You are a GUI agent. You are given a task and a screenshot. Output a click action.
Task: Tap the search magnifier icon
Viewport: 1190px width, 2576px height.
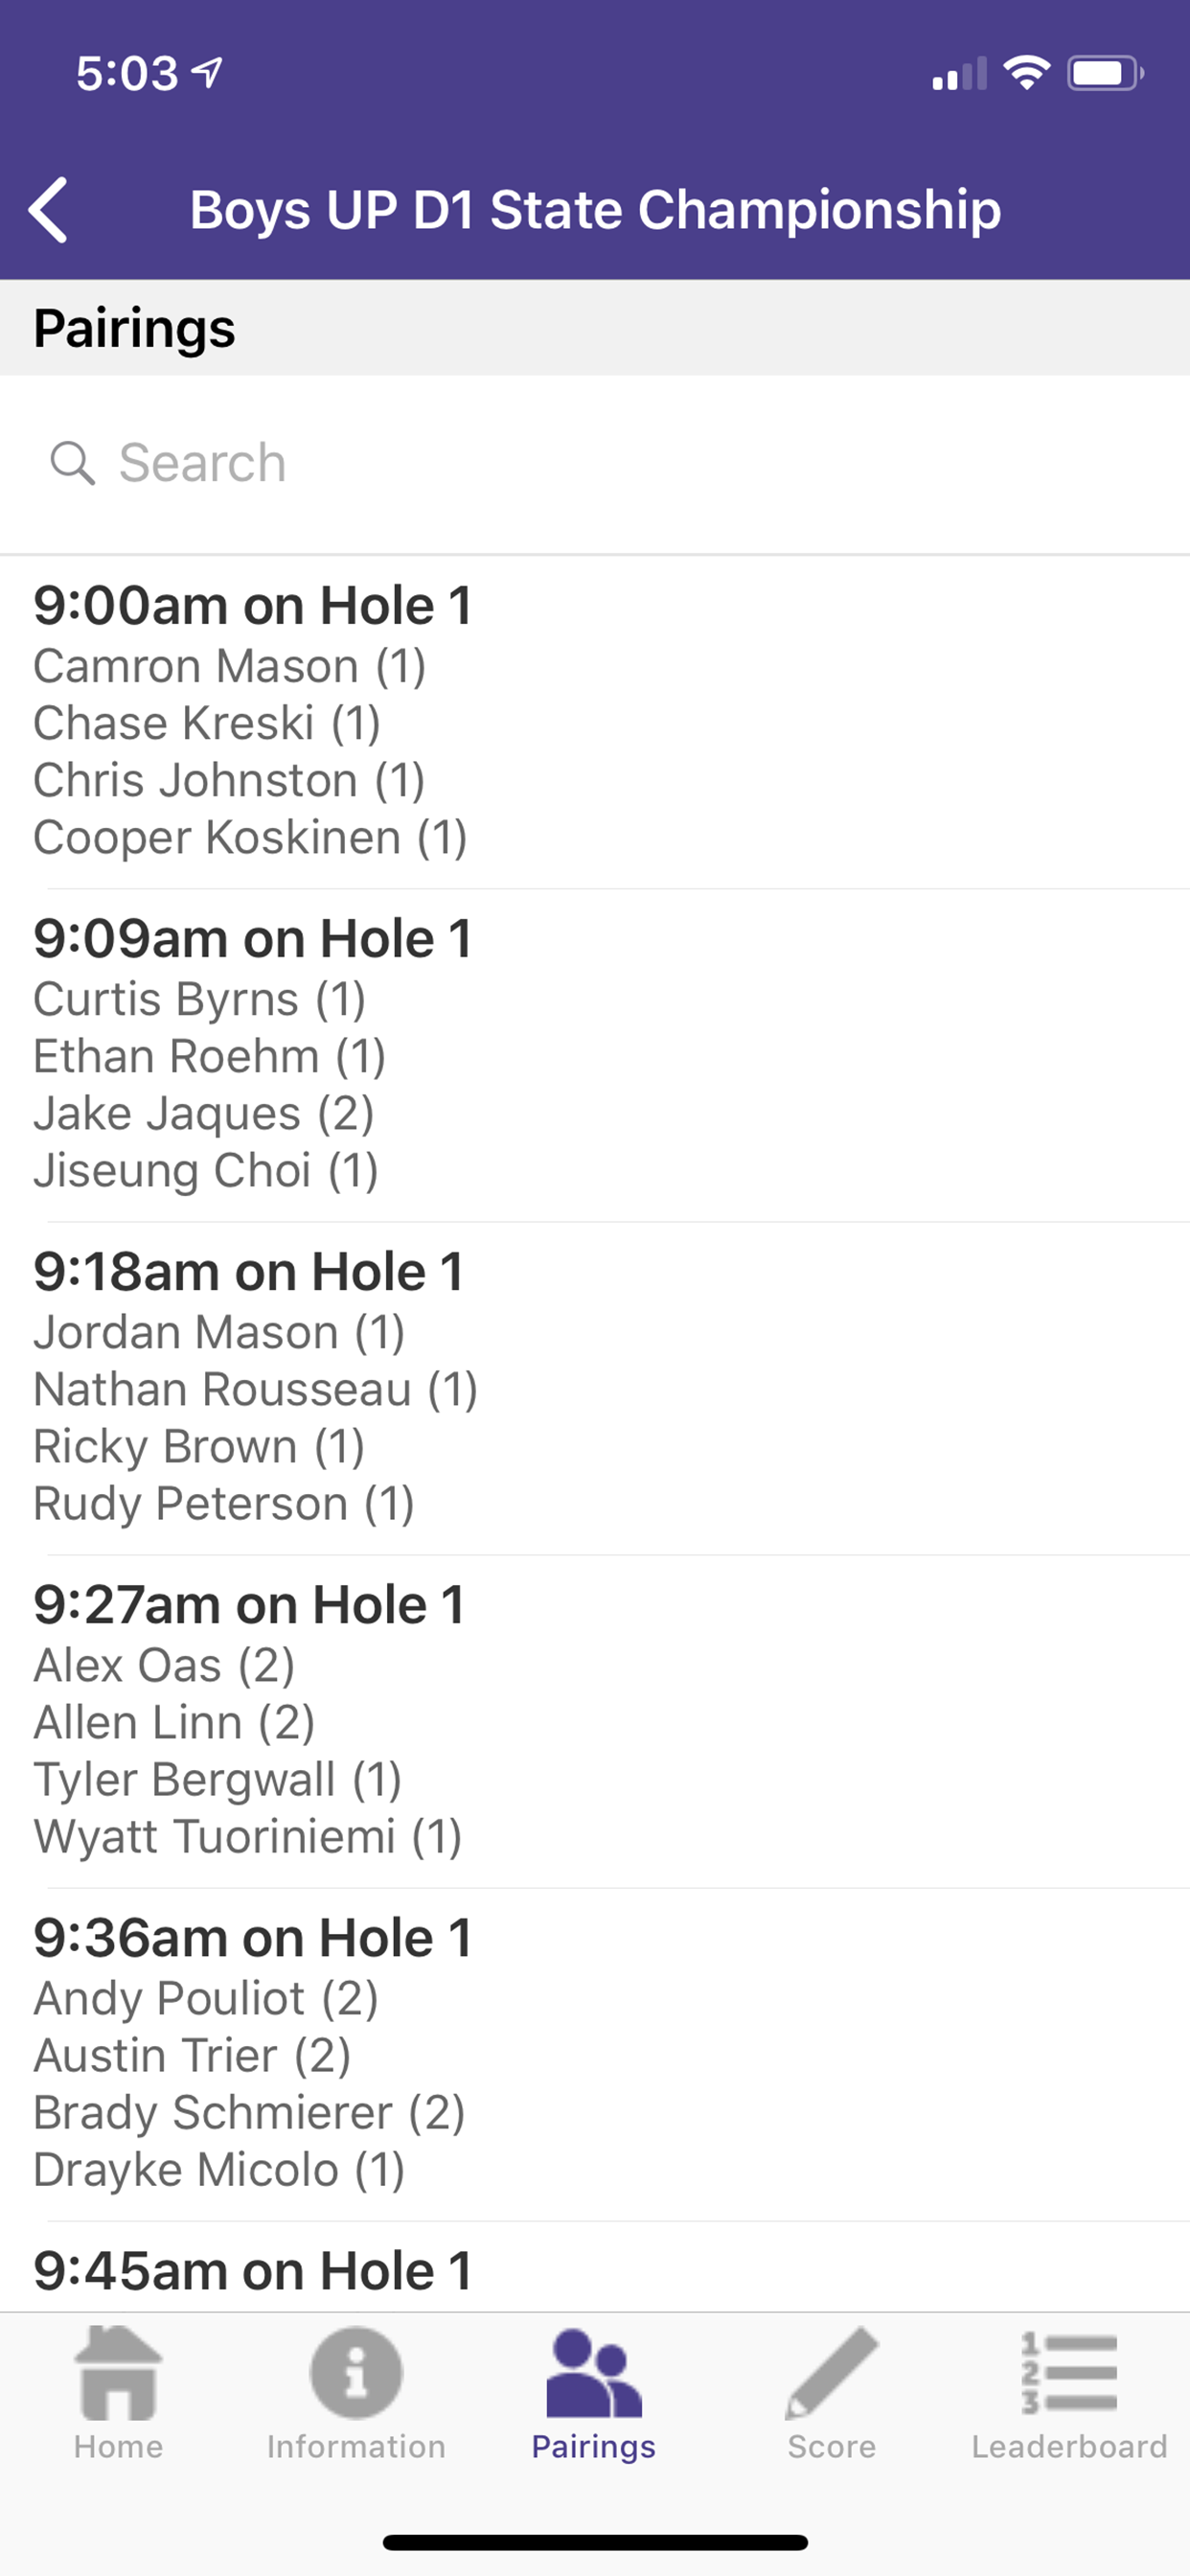[x=72, y=463]
